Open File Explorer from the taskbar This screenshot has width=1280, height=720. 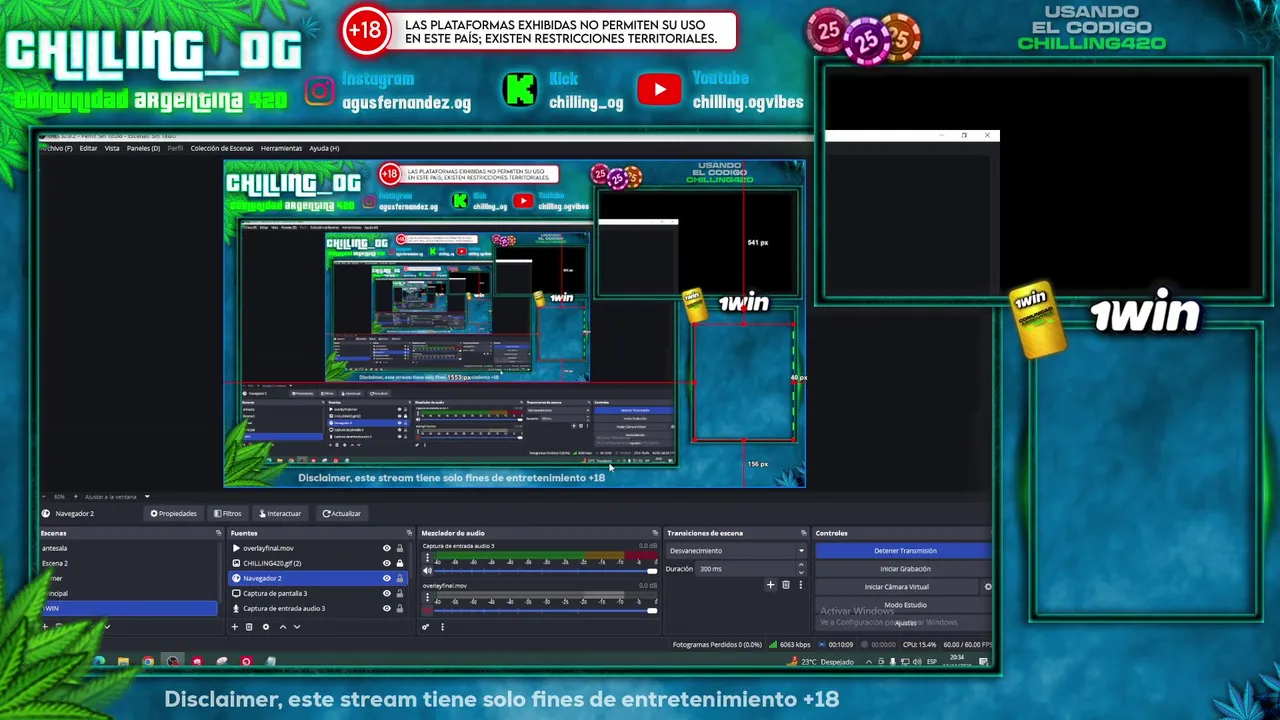(x=123, y=661)
